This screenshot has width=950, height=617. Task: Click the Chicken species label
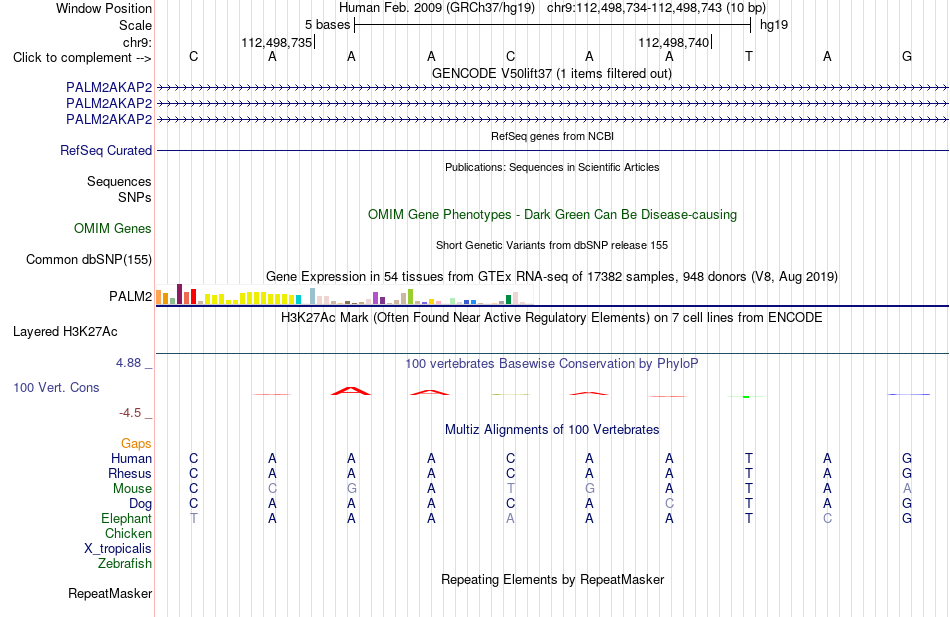click(128, 533)
